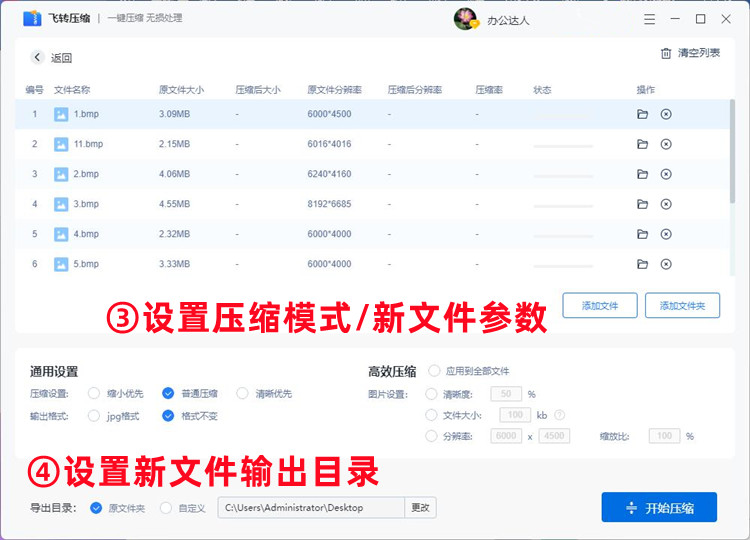Viewport: 750px width, 540px height.
Task: Click the 缩放比 percent input field
Action: point(664,436)
